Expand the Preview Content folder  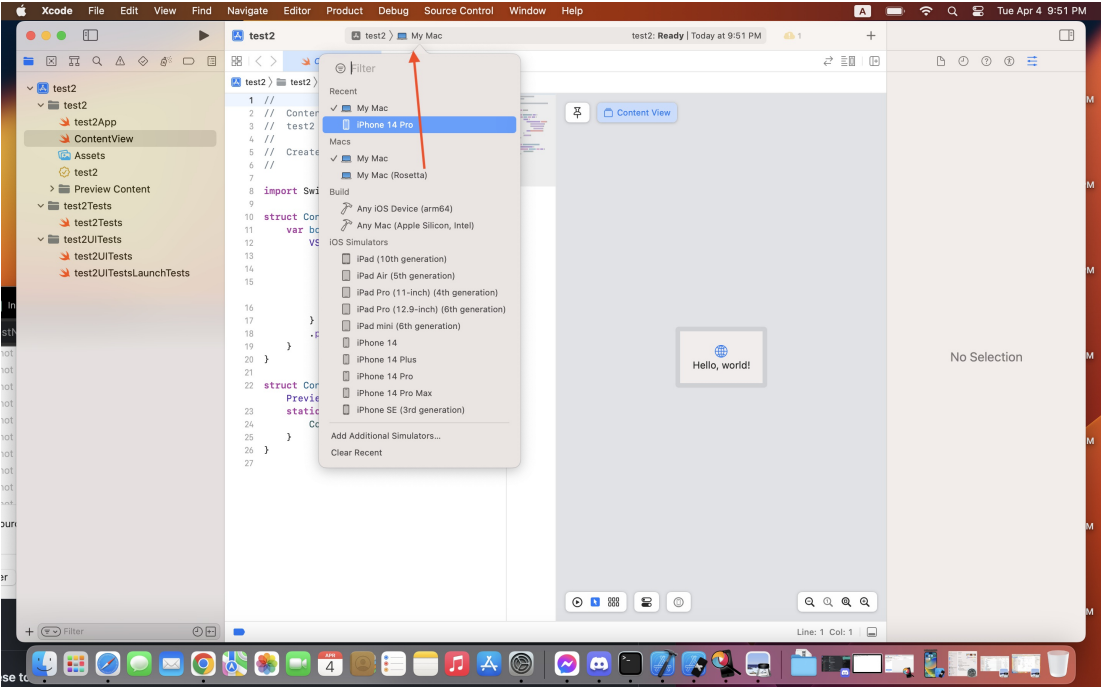pos(52,189)
